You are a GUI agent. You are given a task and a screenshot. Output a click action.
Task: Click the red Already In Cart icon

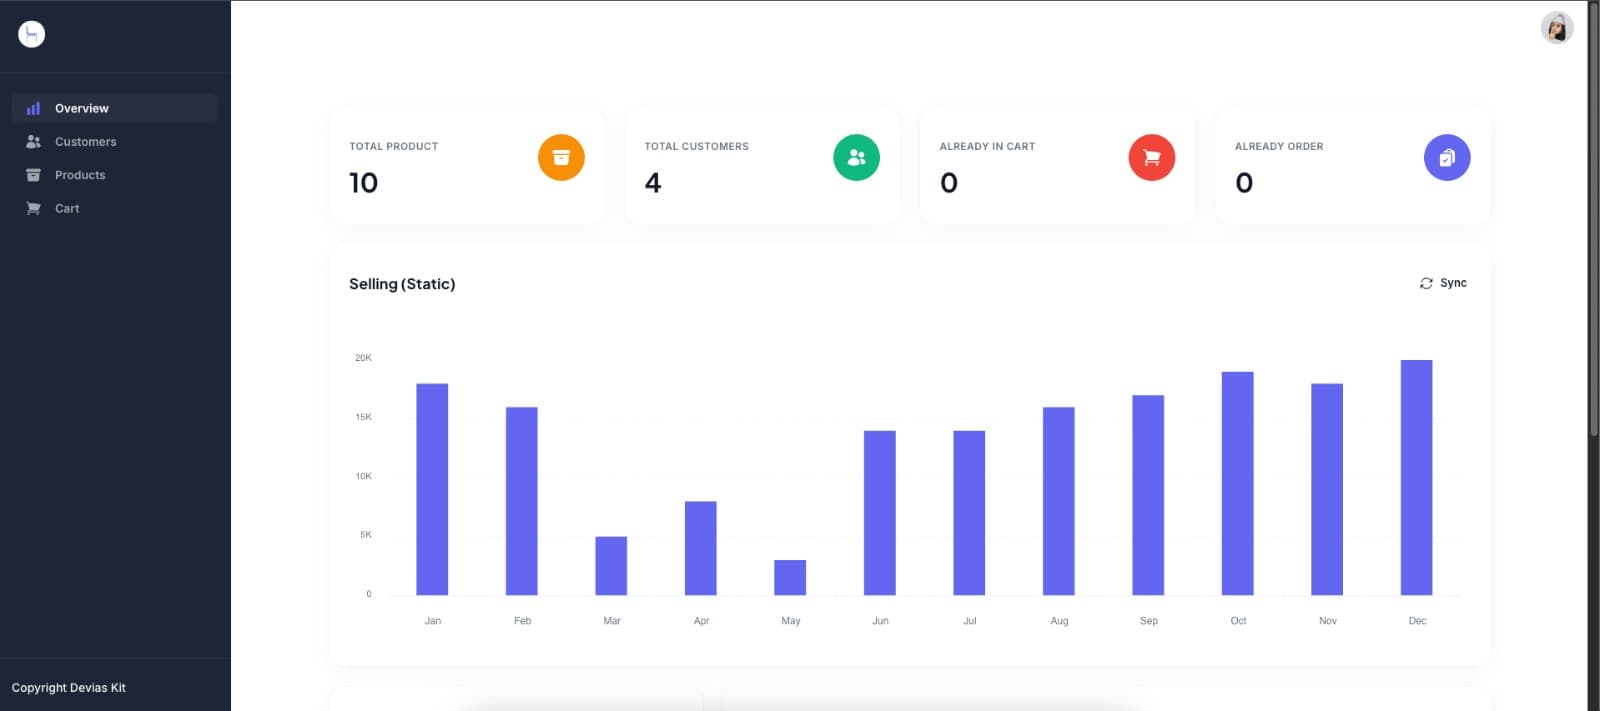coord(1151,157)
